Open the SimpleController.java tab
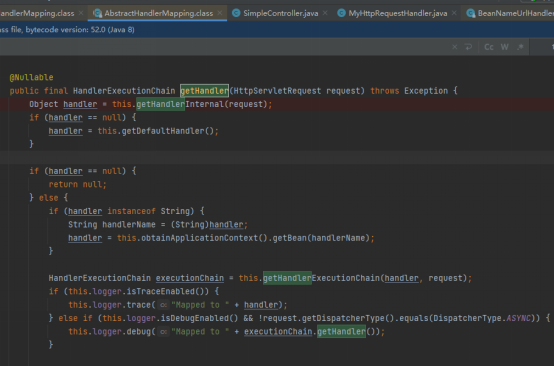This screenshot has width=554, height=367. pyautogui.click(x=281, y=13)
